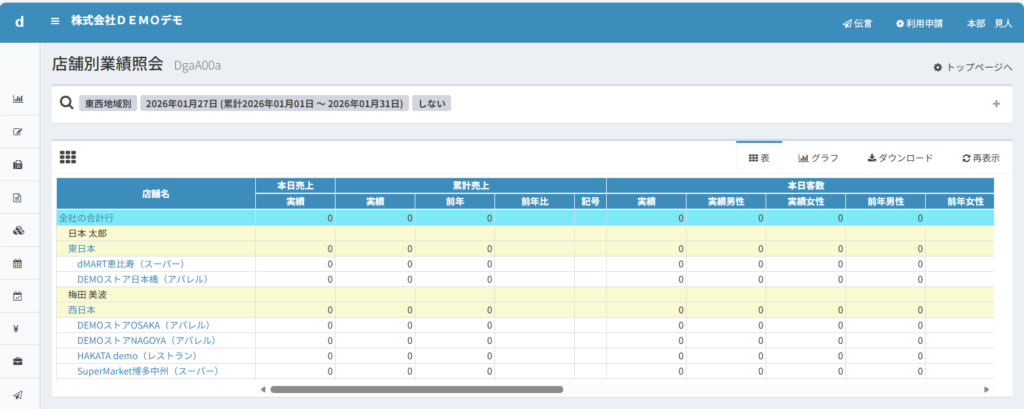Open the pencil edit icon in sidebar
Viewport: 1024px width, 409px height.
point(18,132)
